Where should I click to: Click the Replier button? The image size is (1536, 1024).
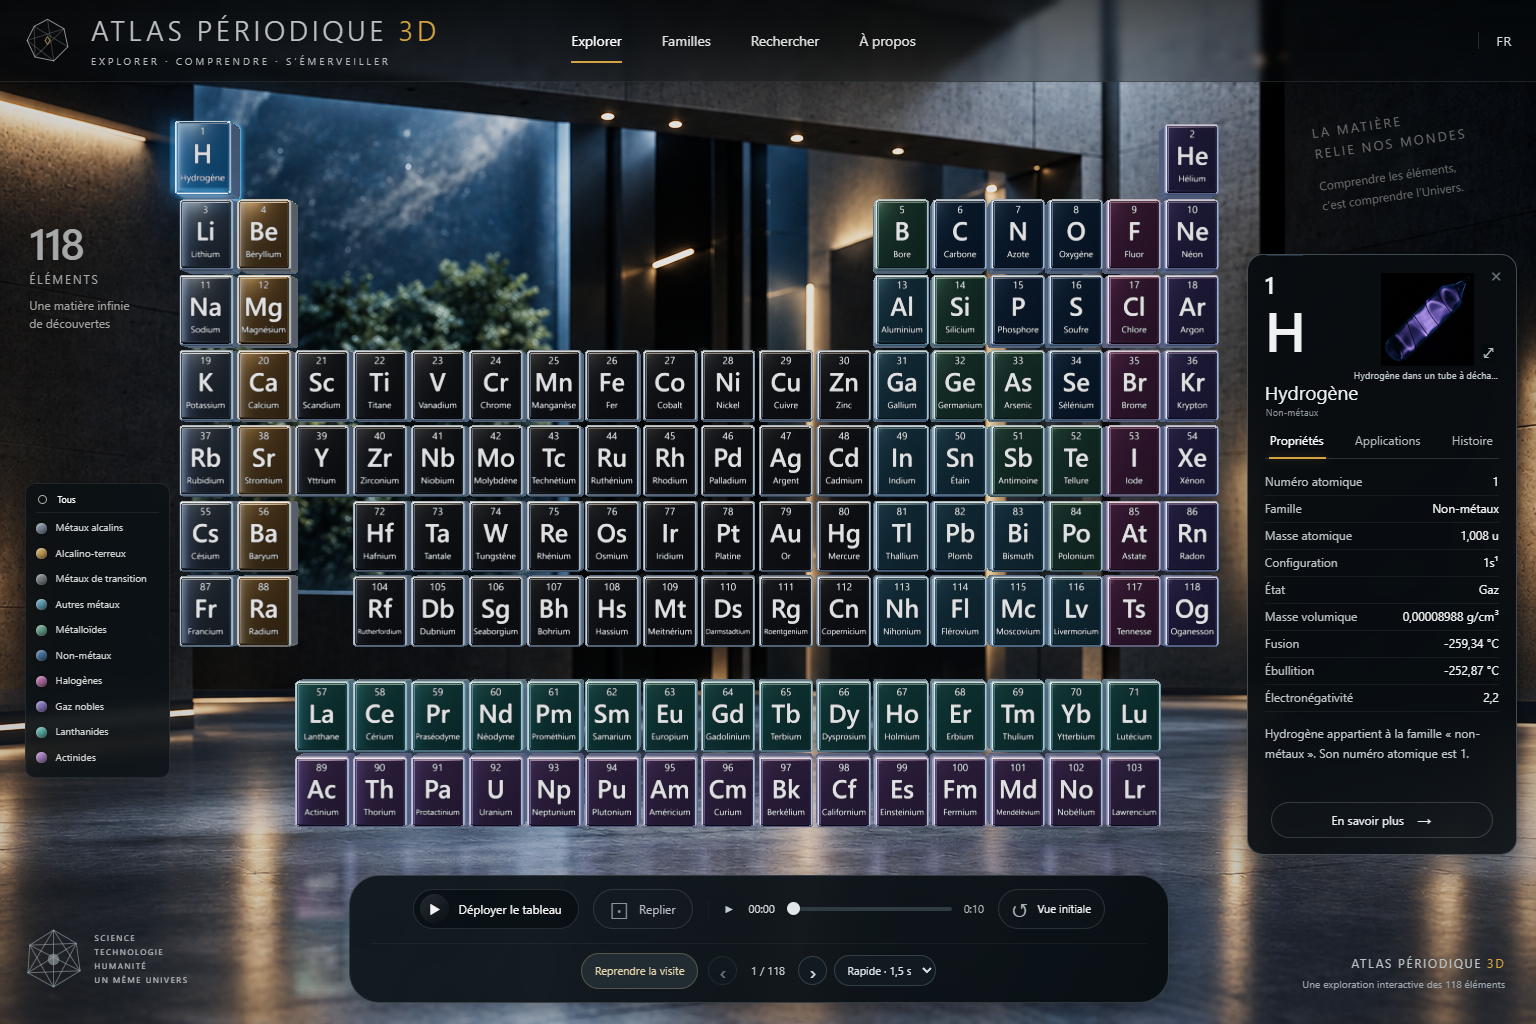coord(643,909)
